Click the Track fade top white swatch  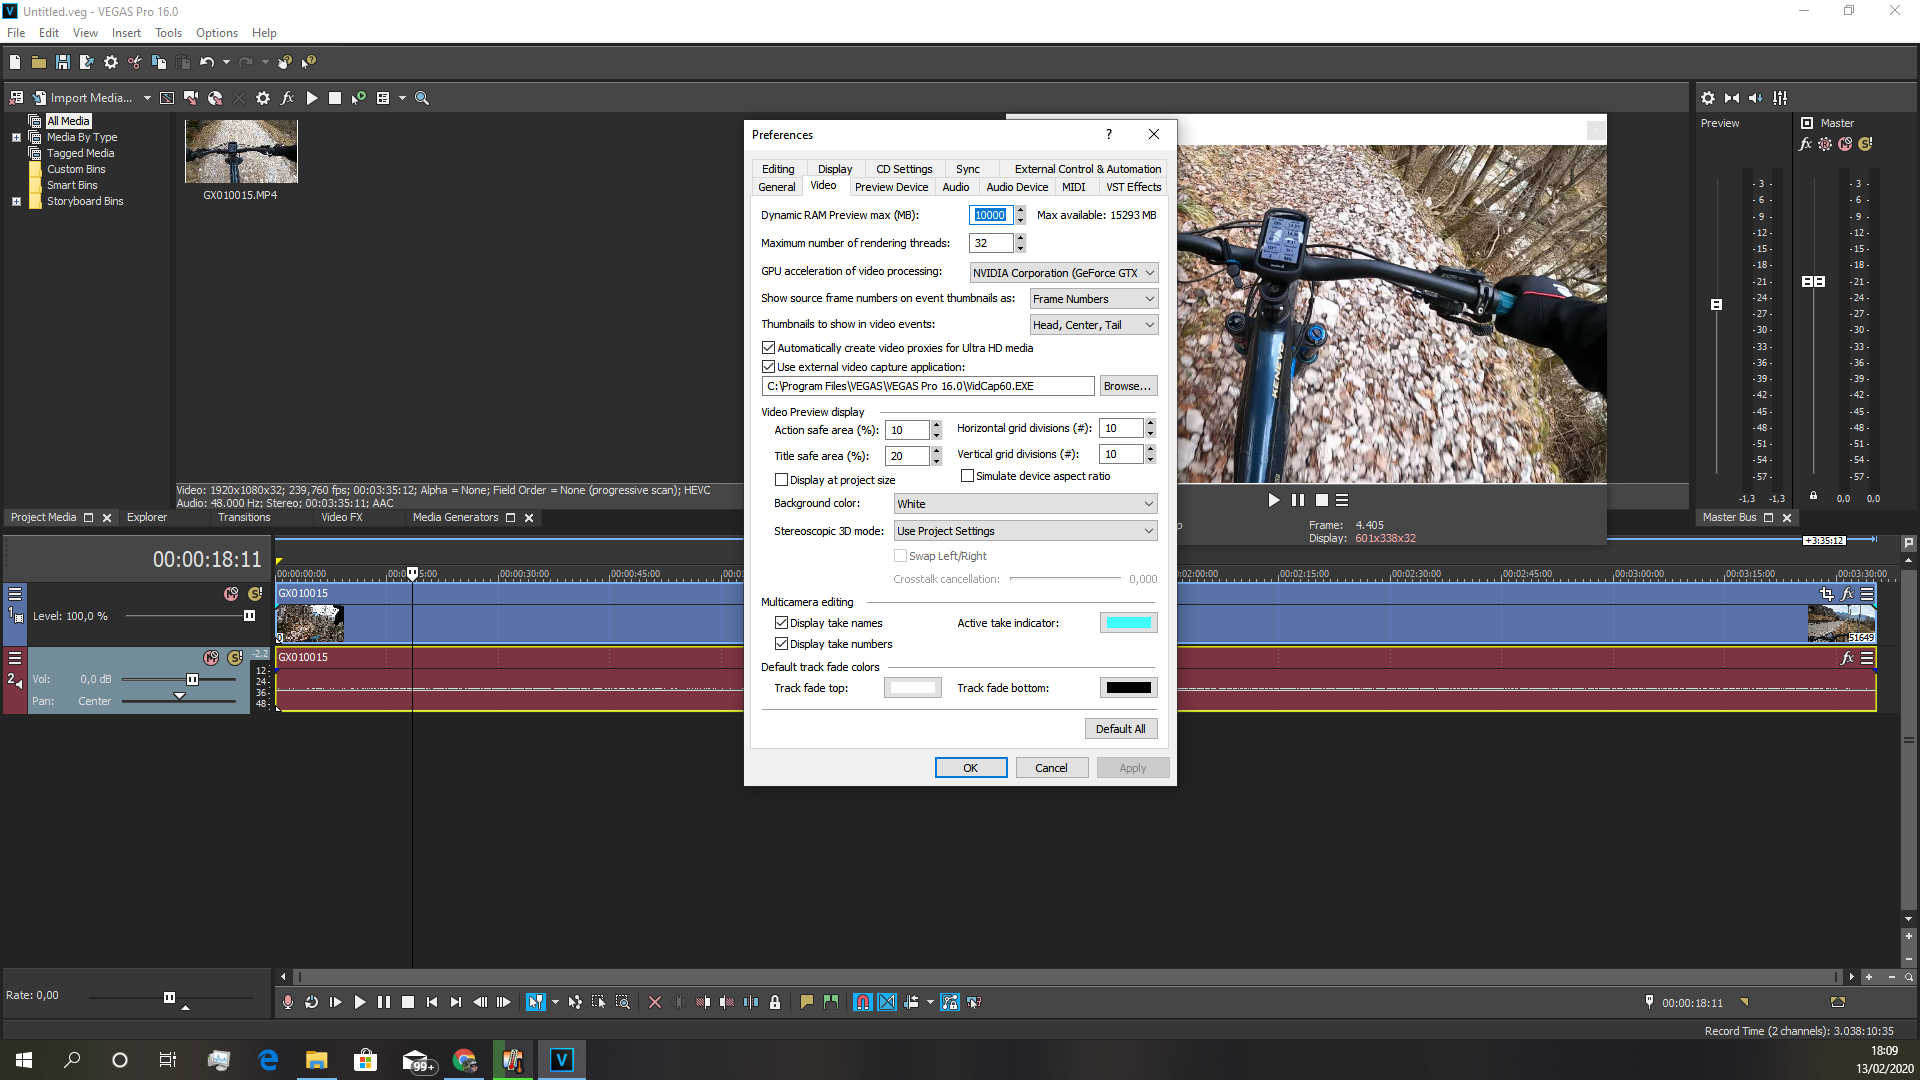[x=912, y=688]
